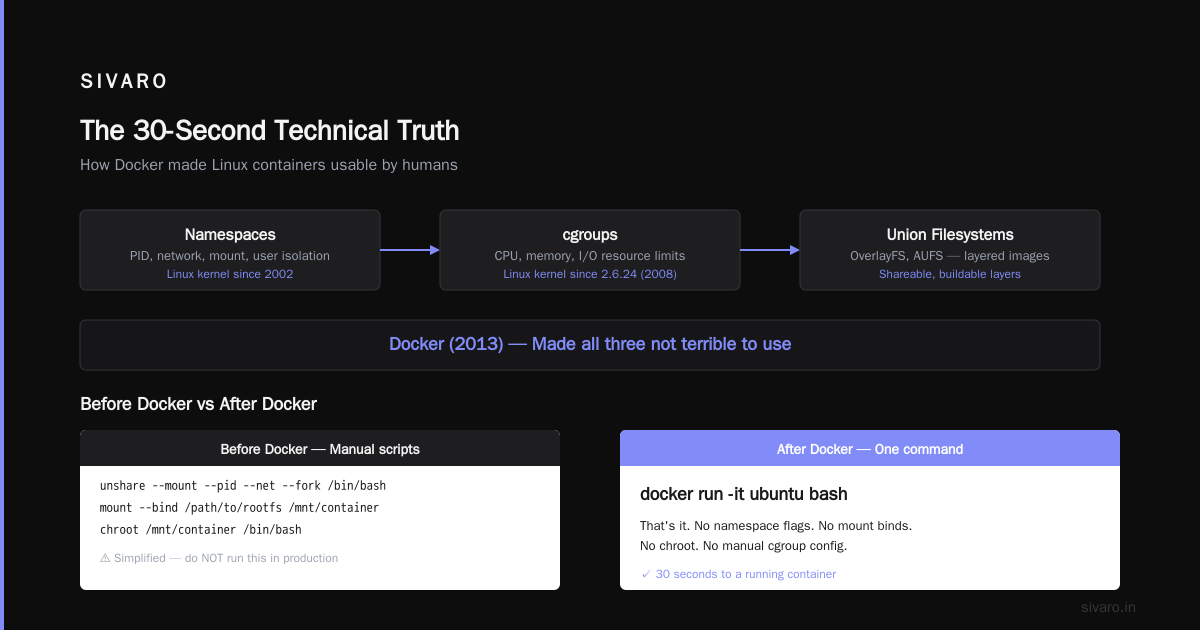Click the "After Docker — One command" header

[870, 449]
